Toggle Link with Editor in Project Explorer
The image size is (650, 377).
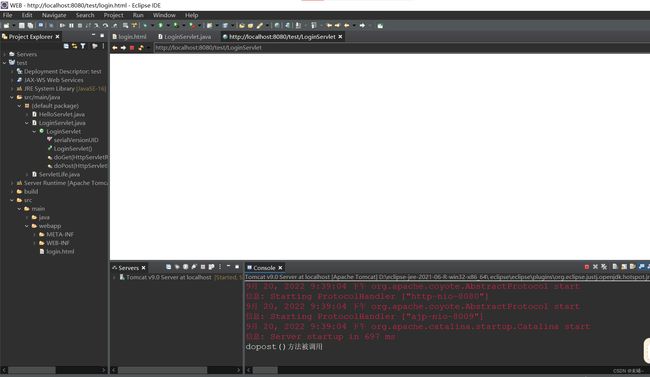pos(75,46)
